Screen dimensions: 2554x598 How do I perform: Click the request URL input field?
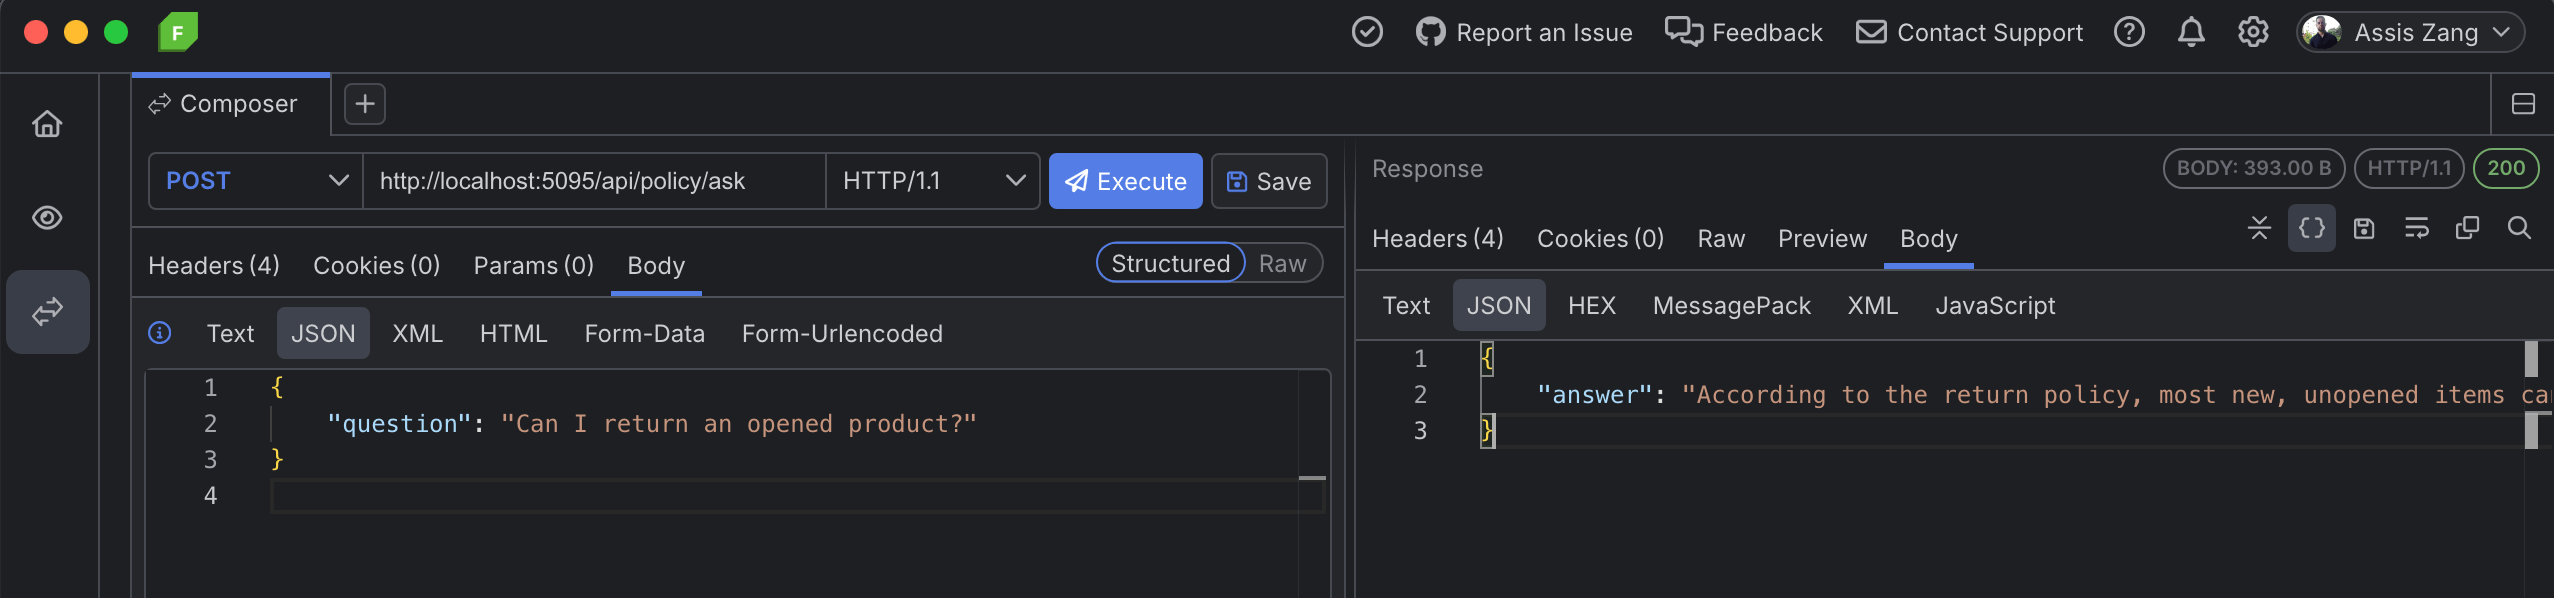tap(594, 181)
